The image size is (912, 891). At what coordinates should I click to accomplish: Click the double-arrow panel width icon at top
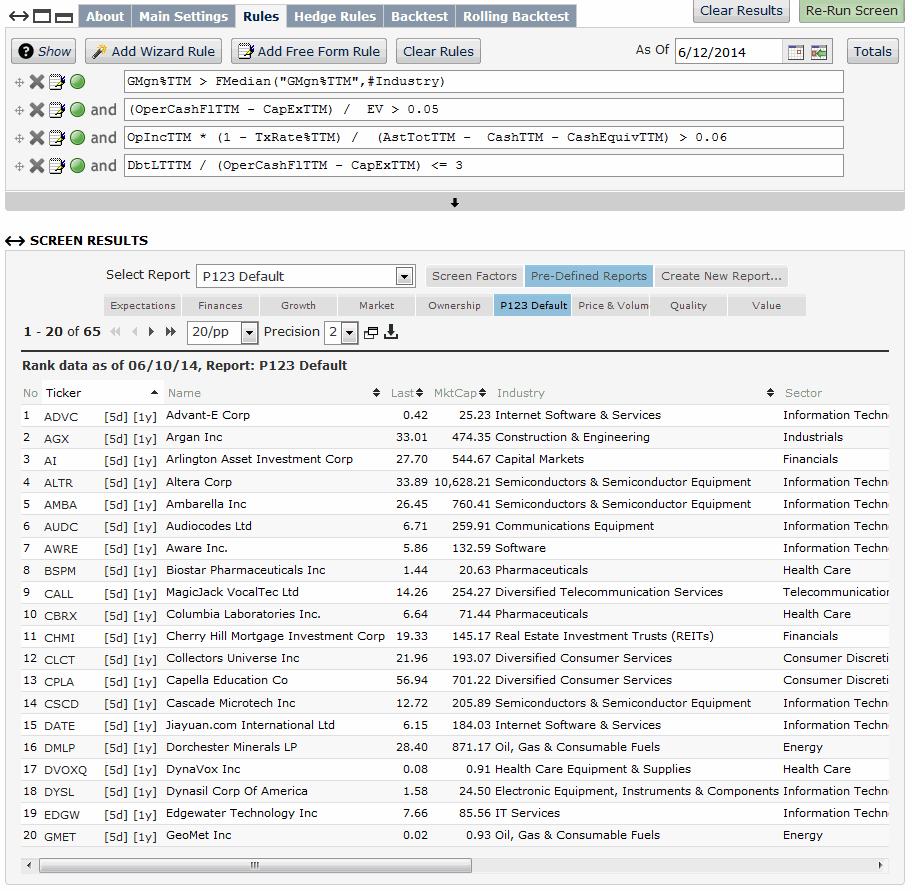click(19, 16)
